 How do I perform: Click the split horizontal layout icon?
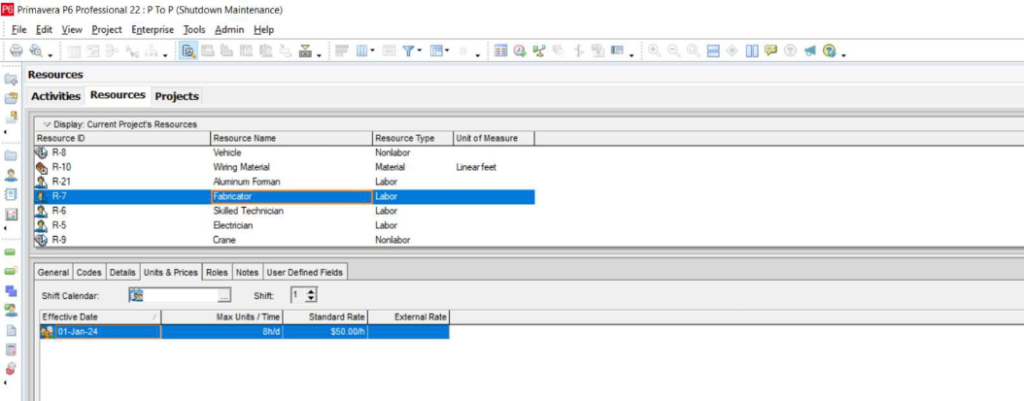(713, 51)
